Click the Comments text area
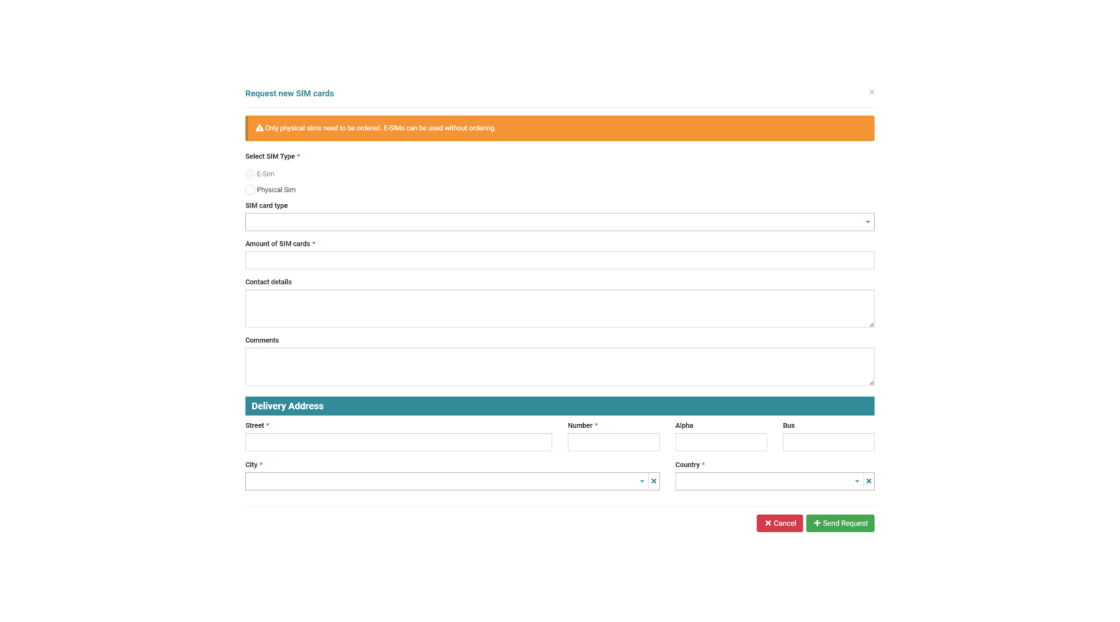The width and height of the screenshot is (1120, 622). pyautogui.click(x=559, y=367)
